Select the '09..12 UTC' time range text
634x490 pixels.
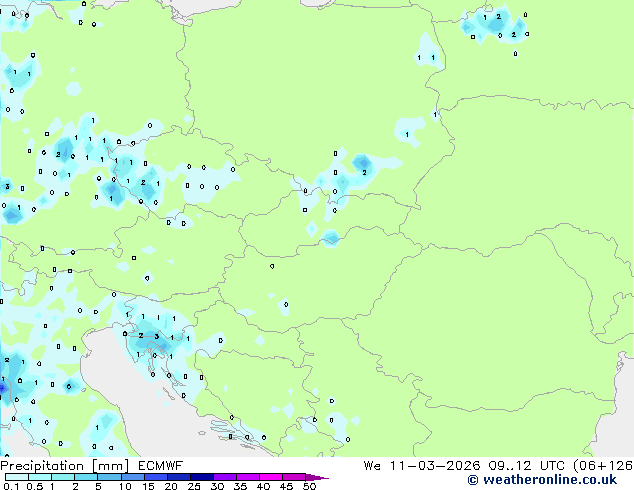pos(526,466)
